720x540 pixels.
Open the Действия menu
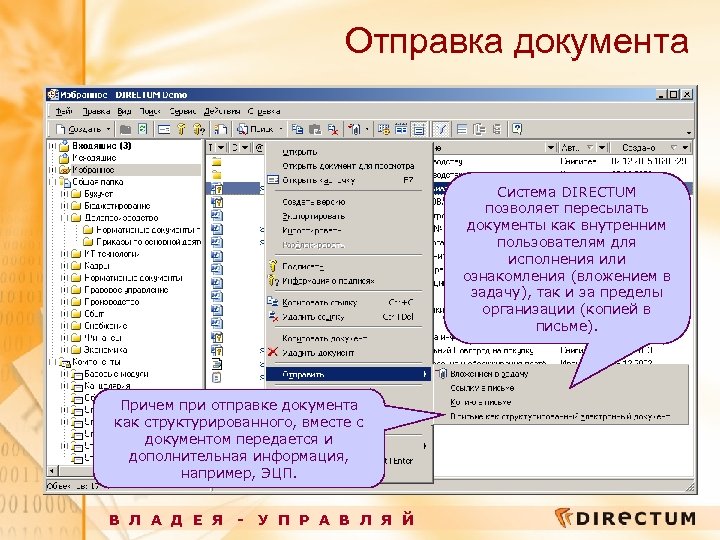[x=222, y=111]
